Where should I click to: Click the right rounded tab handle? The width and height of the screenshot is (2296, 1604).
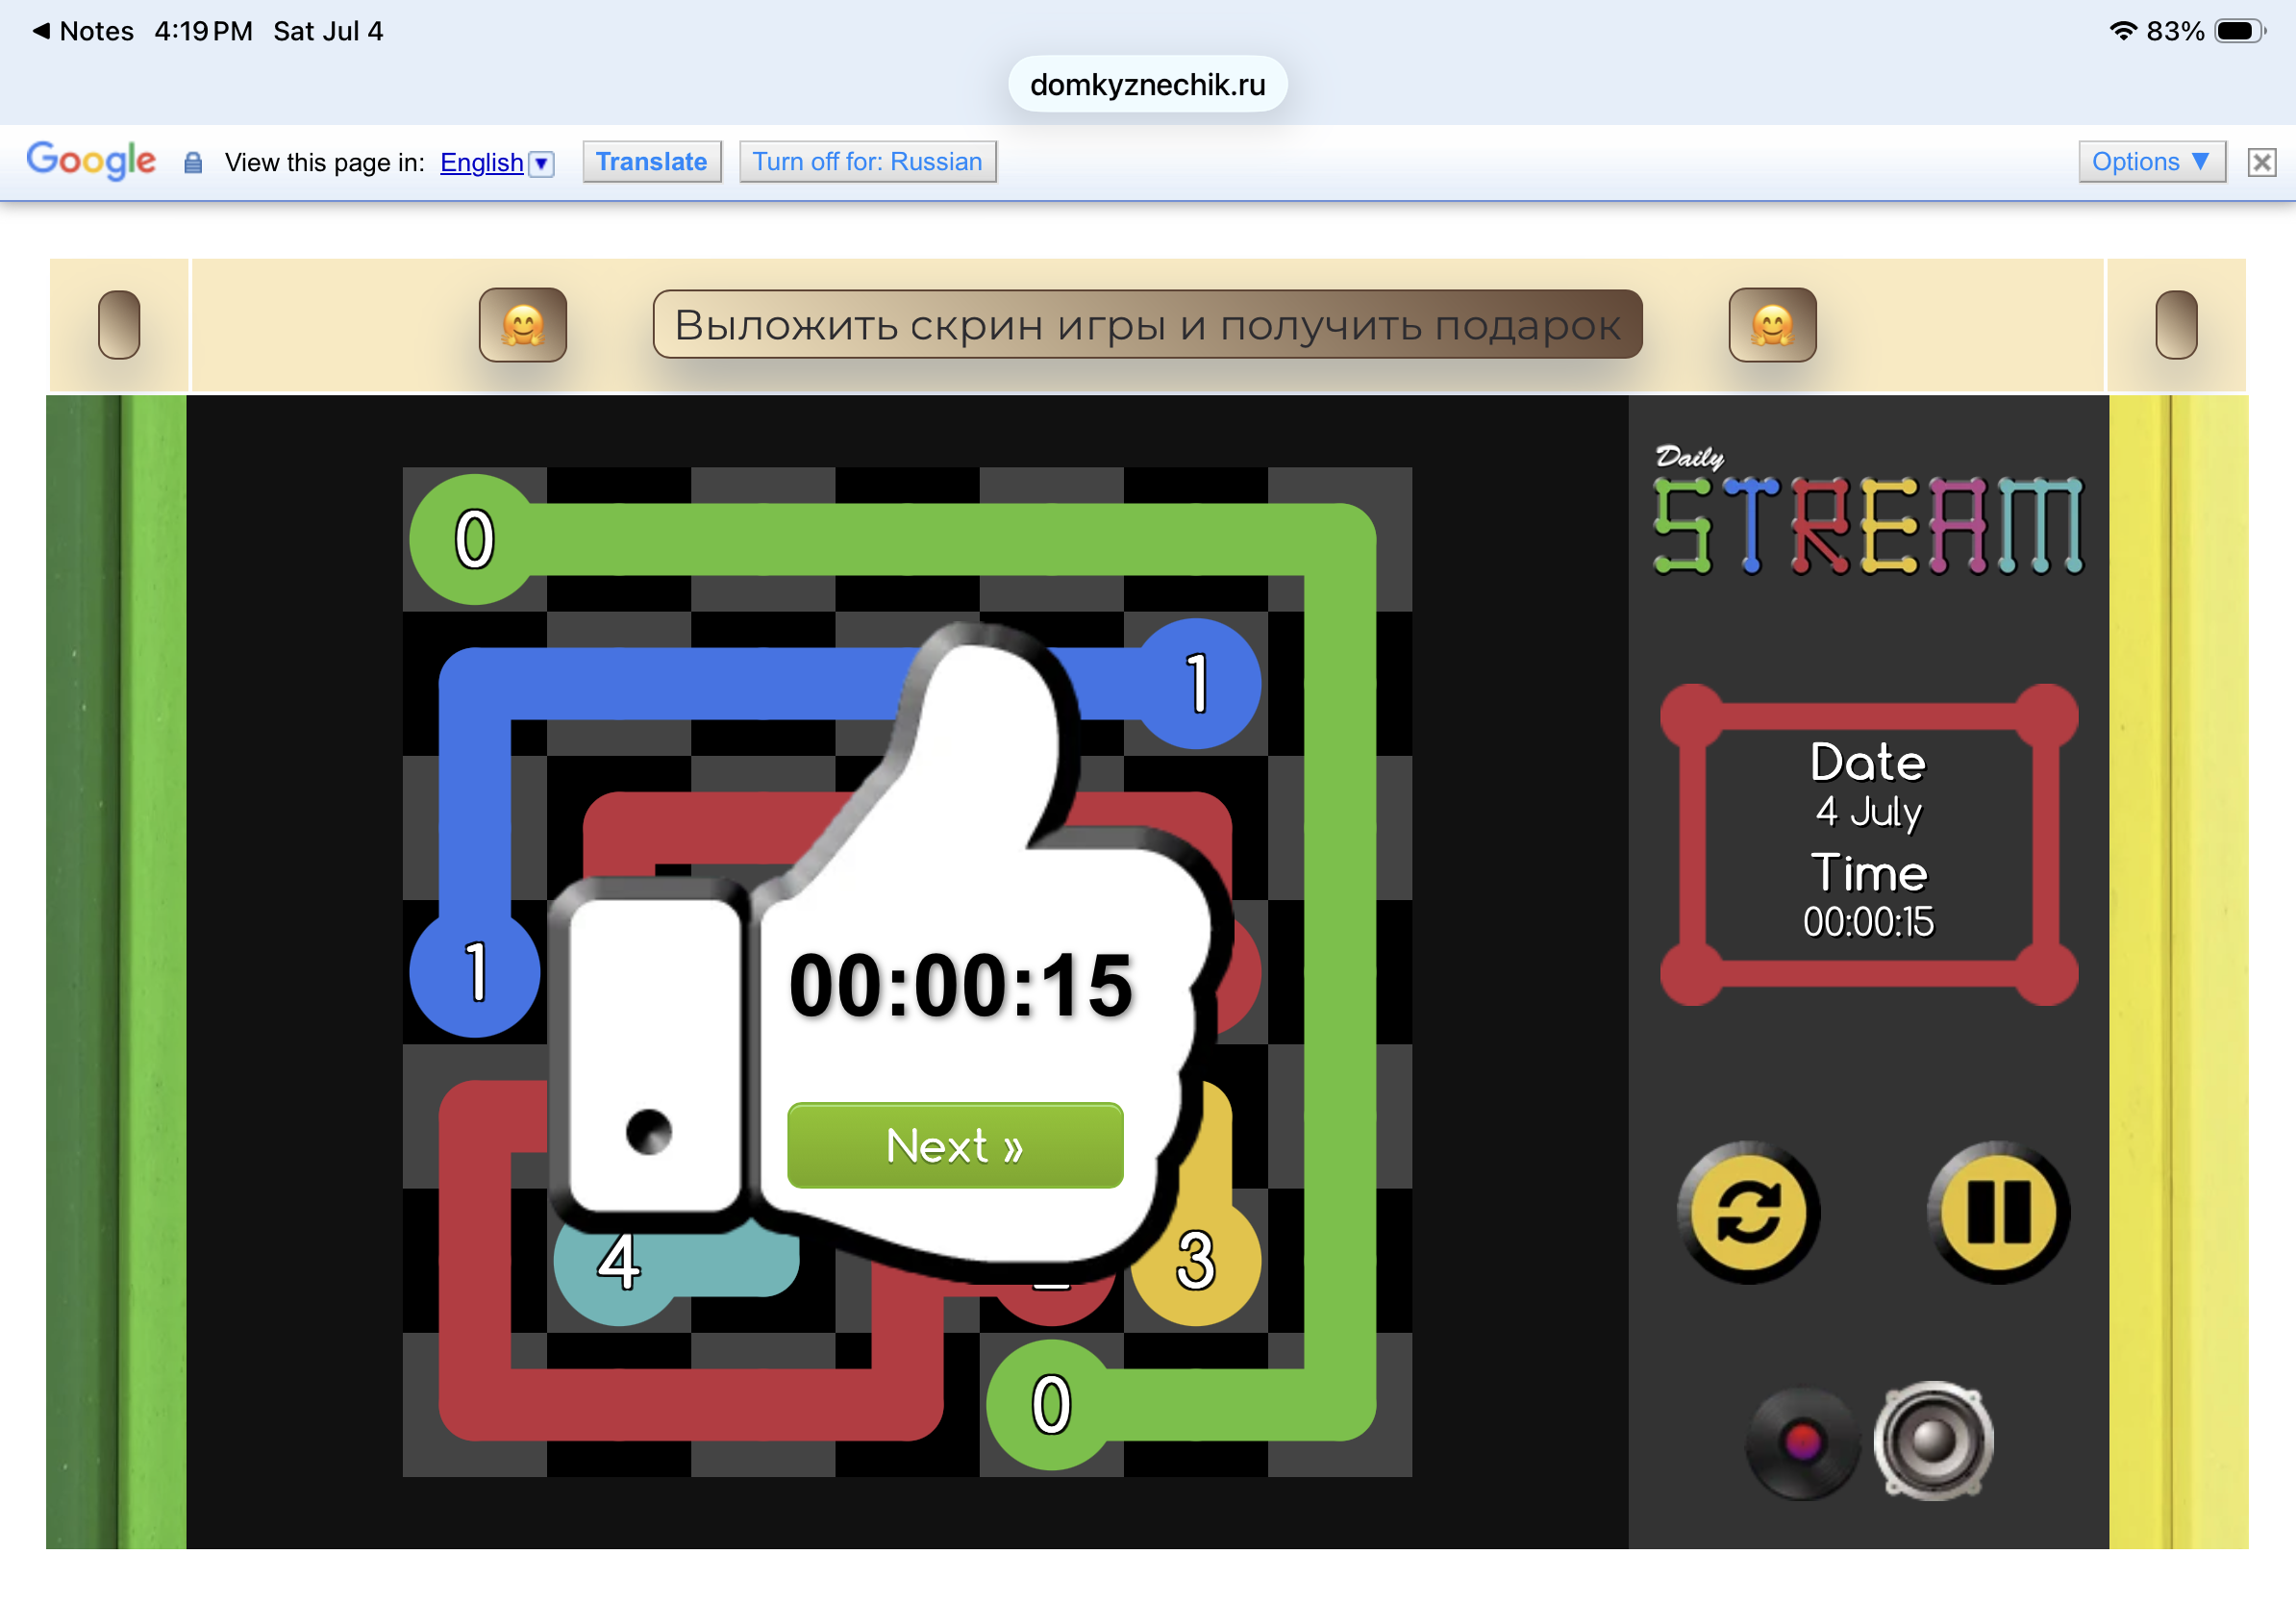coord(2176,325)
